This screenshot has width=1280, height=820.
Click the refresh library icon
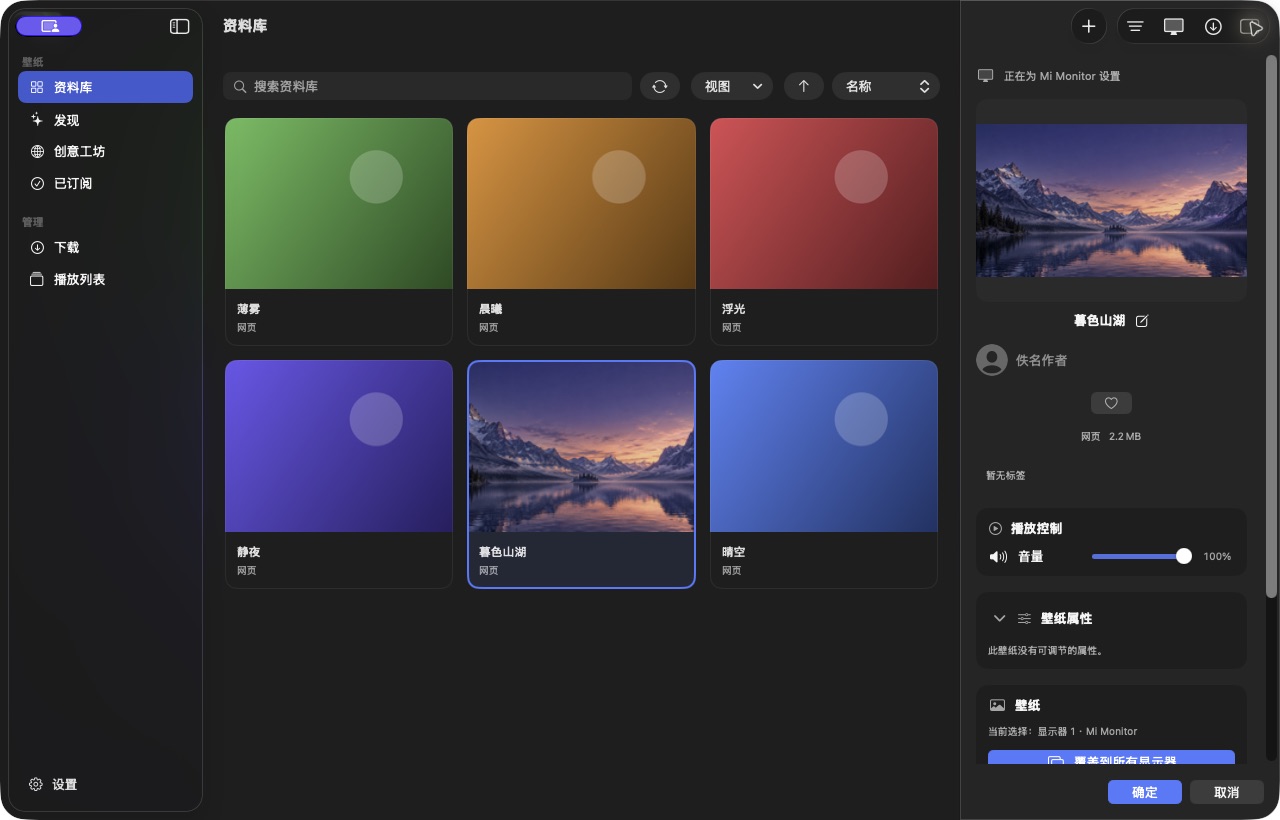[660, 86]
